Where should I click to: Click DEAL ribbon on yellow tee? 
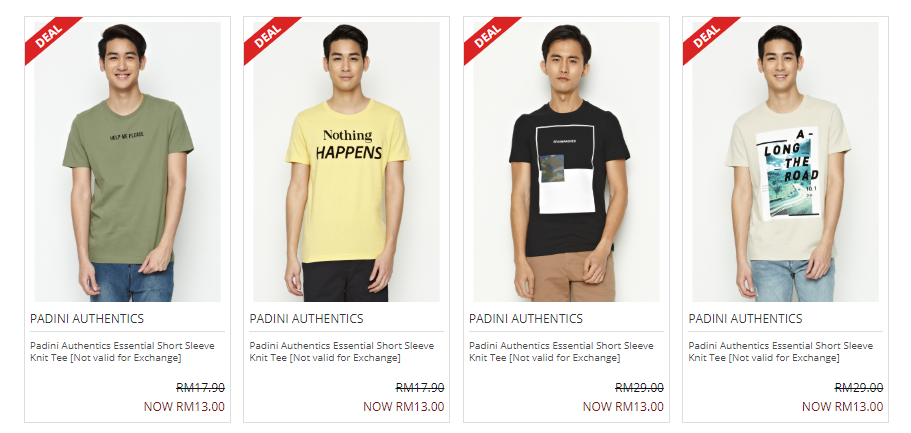pyautogui.click(x=268, y=36)
